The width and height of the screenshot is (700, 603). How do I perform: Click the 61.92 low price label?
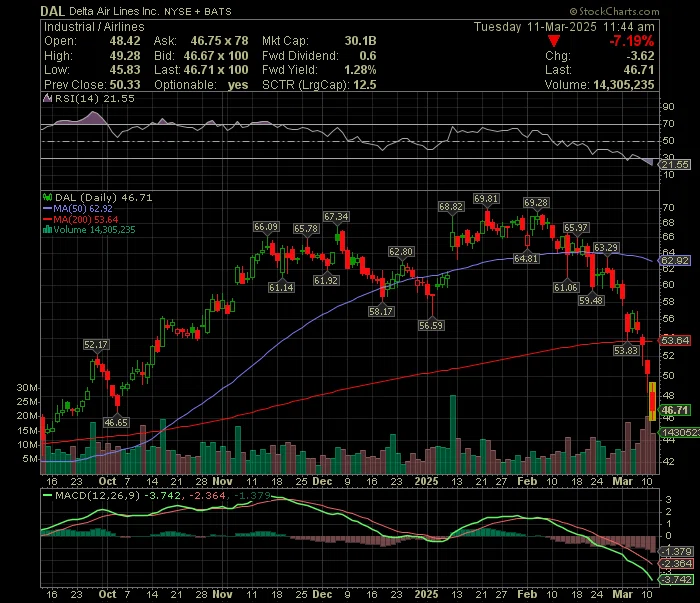[326, 280]
